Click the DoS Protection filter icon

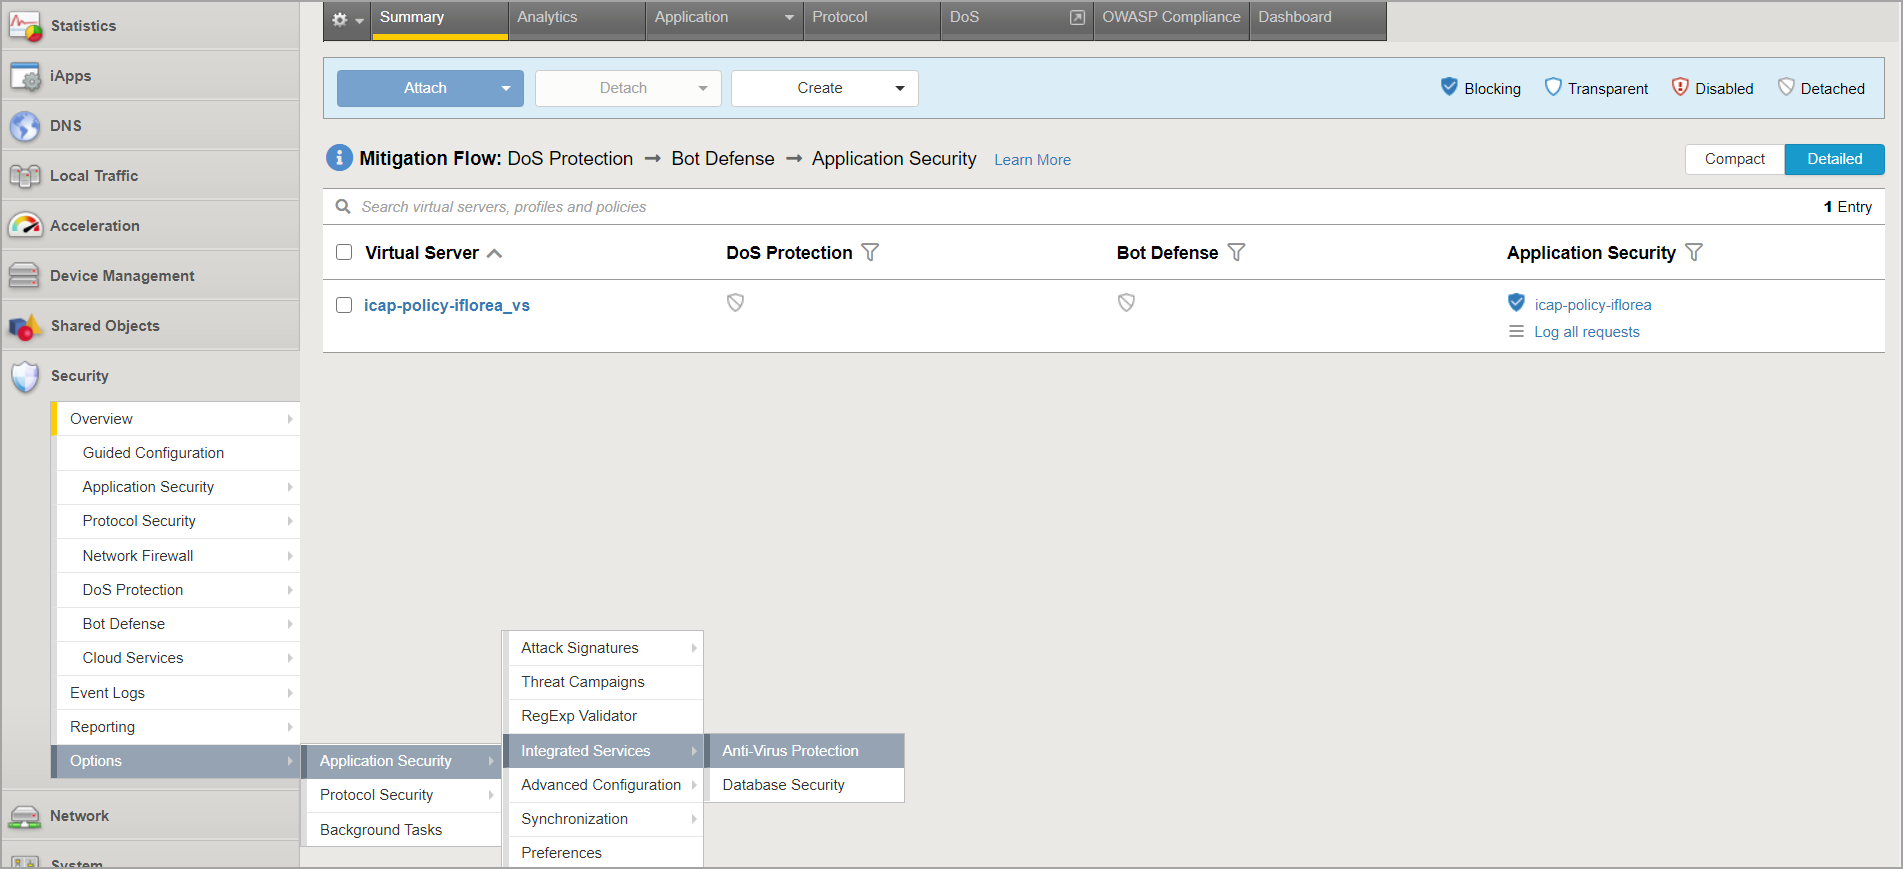click(x=870, y=253)
